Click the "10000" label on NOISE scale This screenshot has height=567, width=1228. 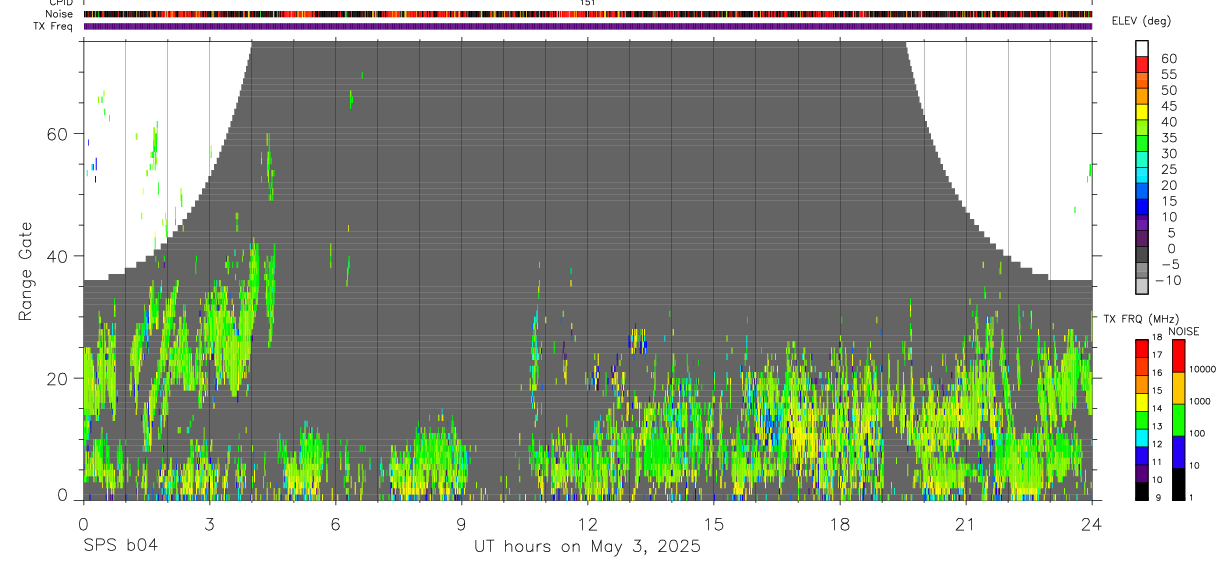tap(1203, 369)
